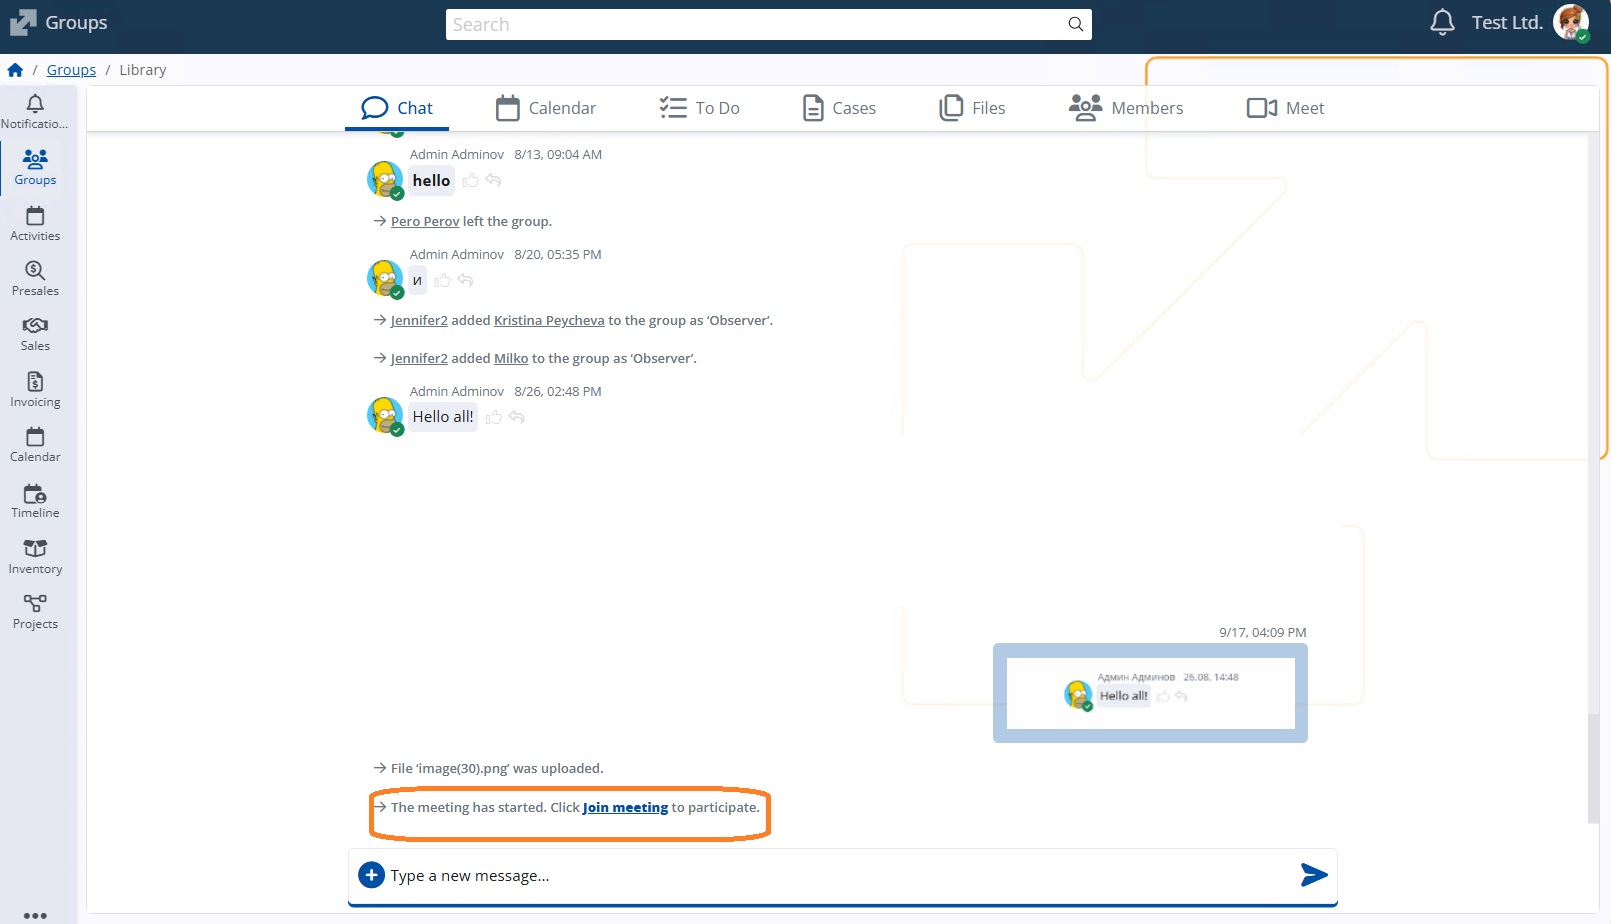Click Admin Adminov avatar on 'и' message
1611x924 pixels.
click(385, 279)
